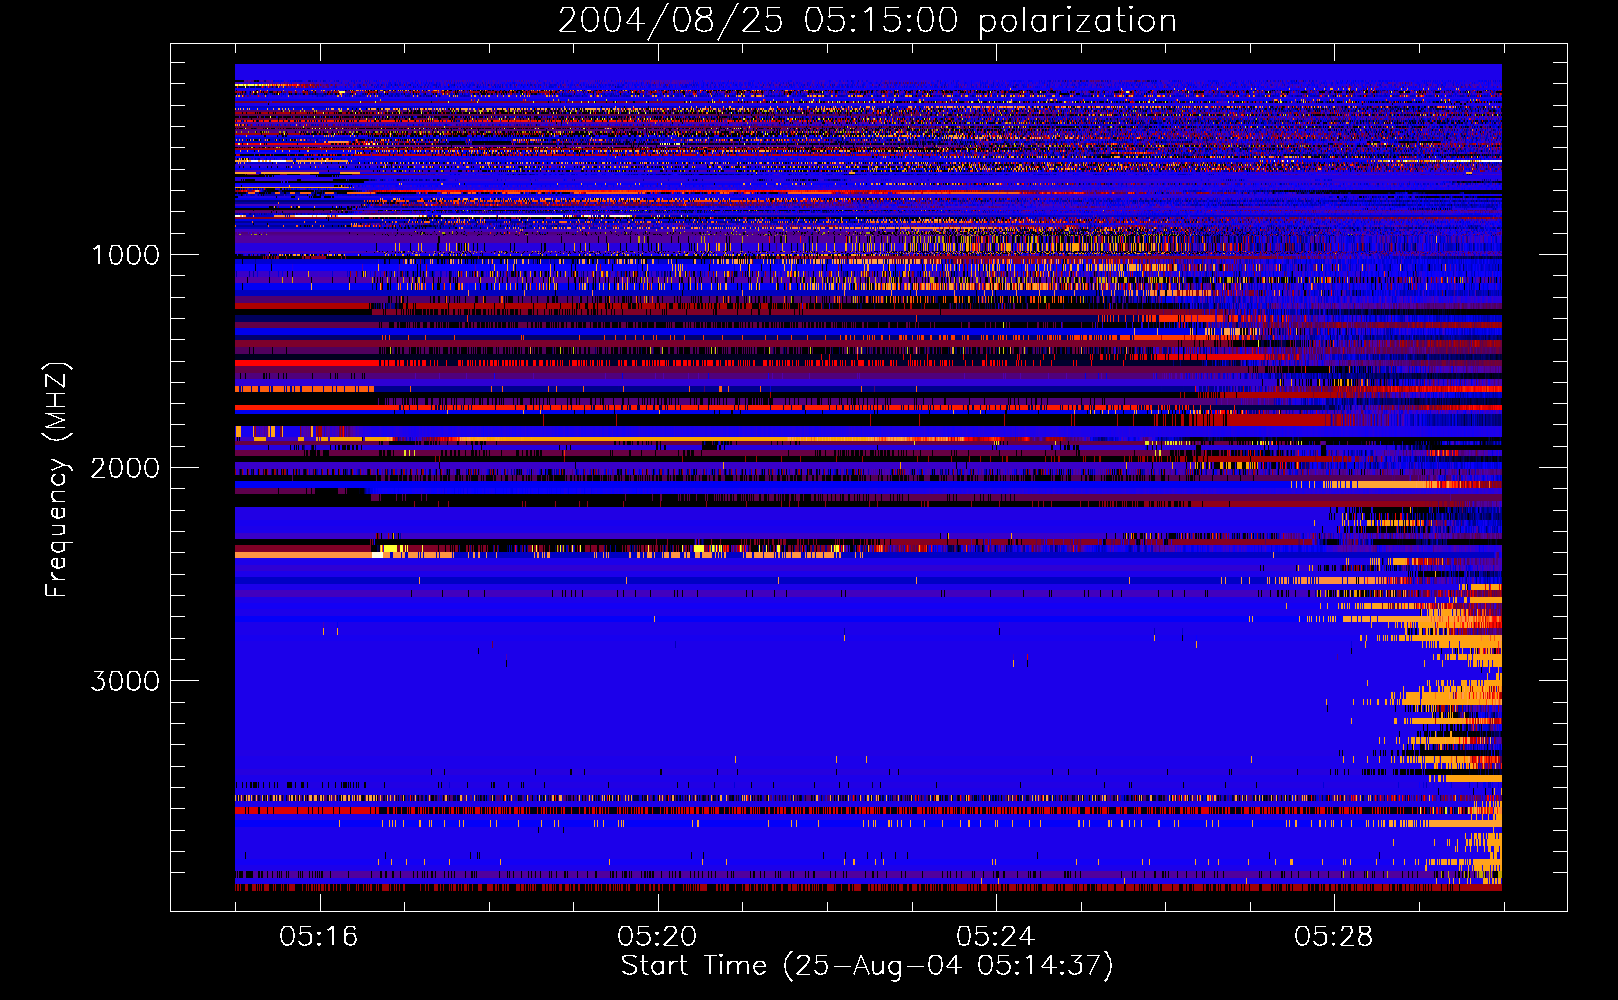Click the 2000 frequency tick label
Screen dimensions: 1618x1000
tap(125, 468)
